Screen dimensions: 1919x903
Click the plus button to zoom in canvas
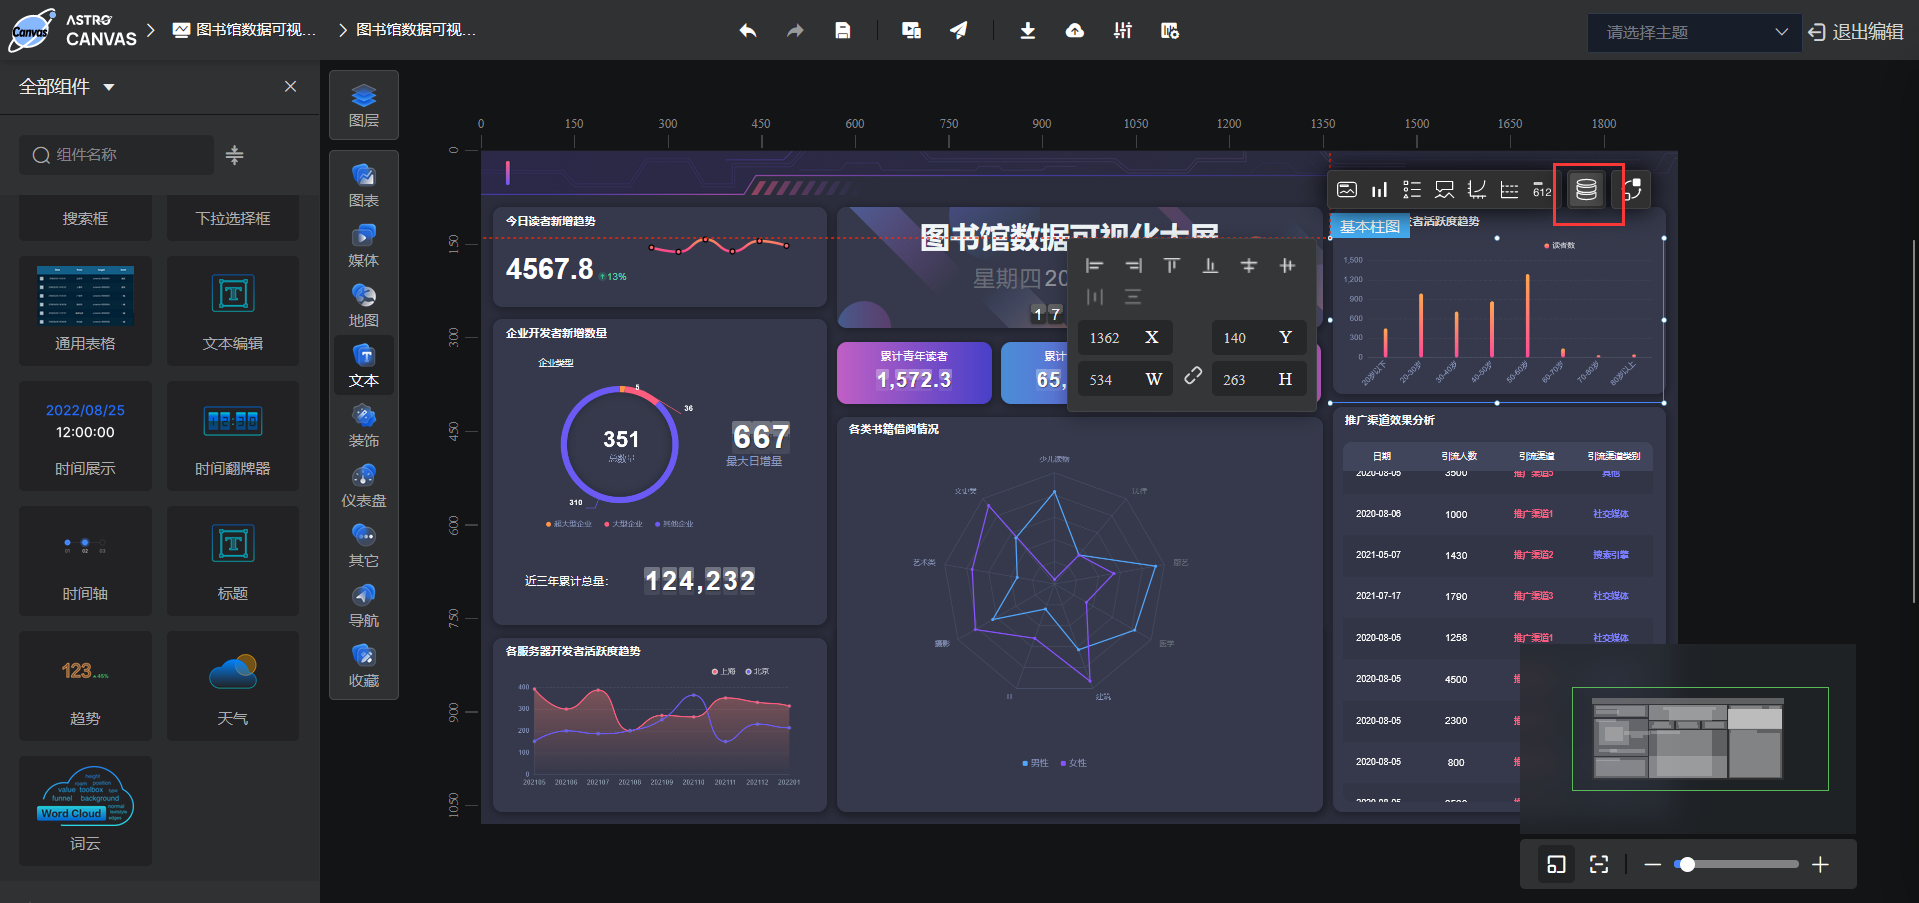click(x=1820, y=864)
